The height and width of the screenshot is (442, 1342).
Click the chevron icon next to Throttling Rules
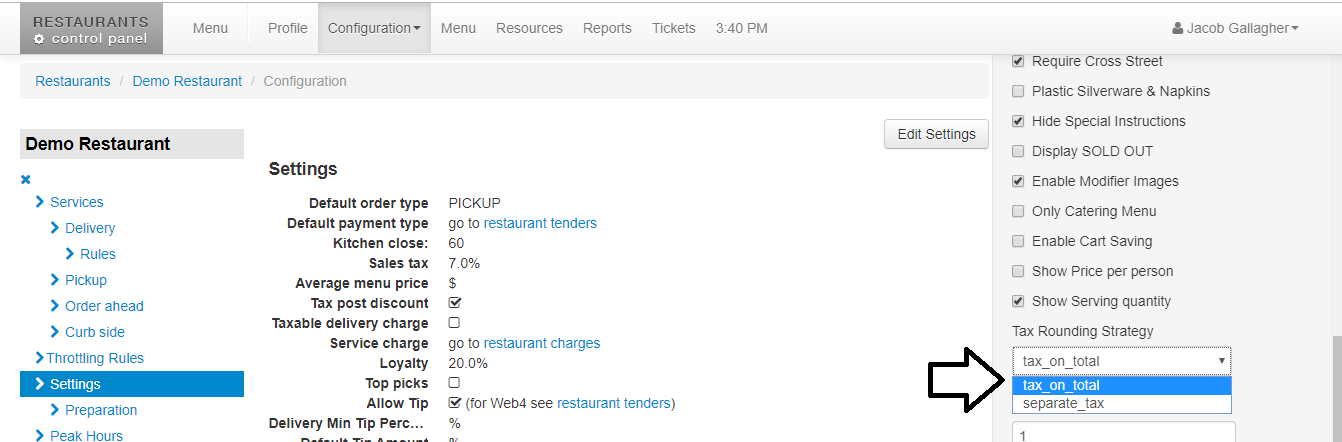click(40, 358)
